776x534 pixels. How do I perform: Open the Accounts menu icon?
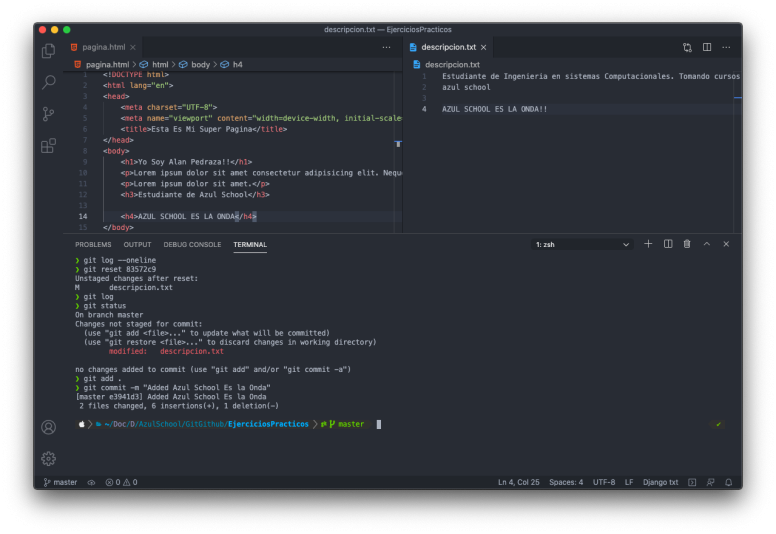[48, 427]
